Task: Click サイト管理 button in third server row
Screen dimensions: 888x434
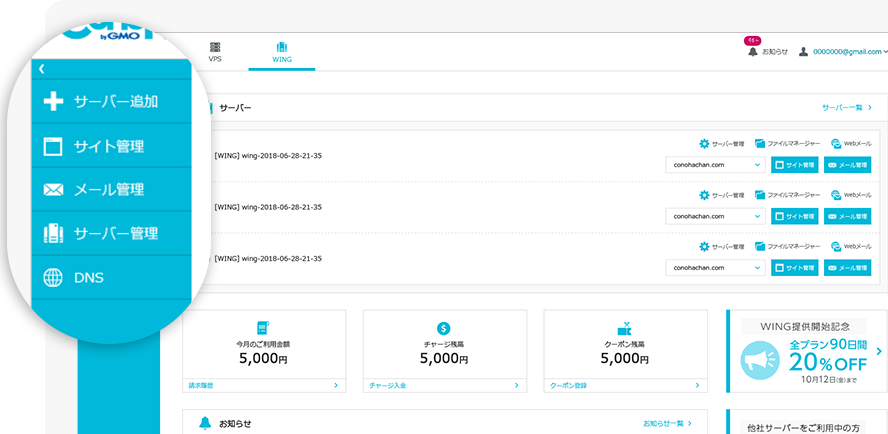Action: point(794,268)
